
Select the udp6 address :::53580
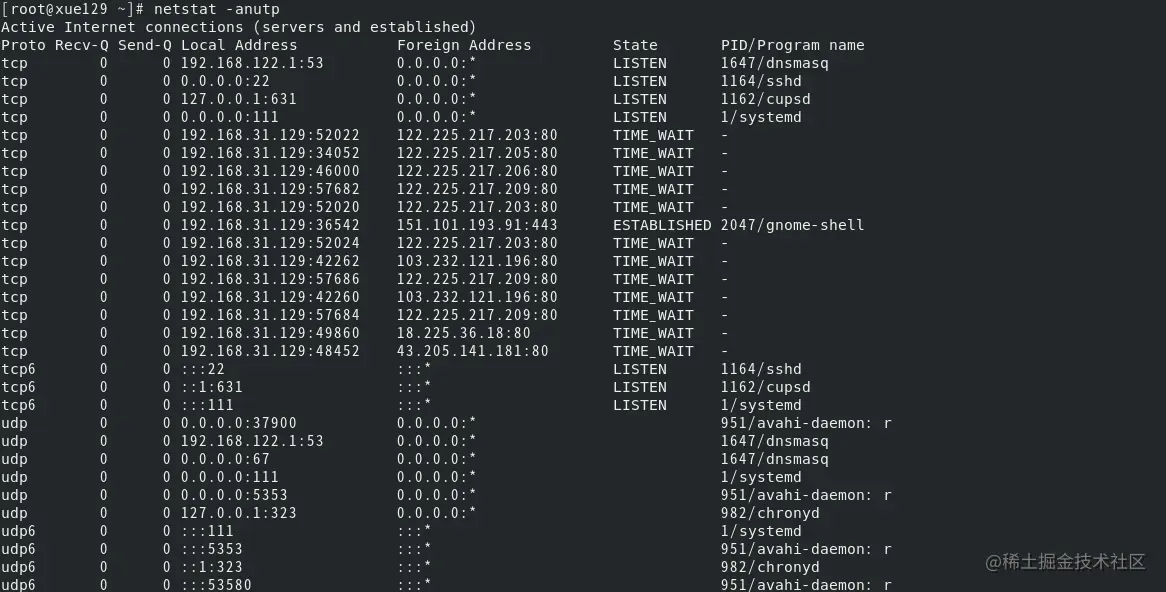click(x=216, y=585)
